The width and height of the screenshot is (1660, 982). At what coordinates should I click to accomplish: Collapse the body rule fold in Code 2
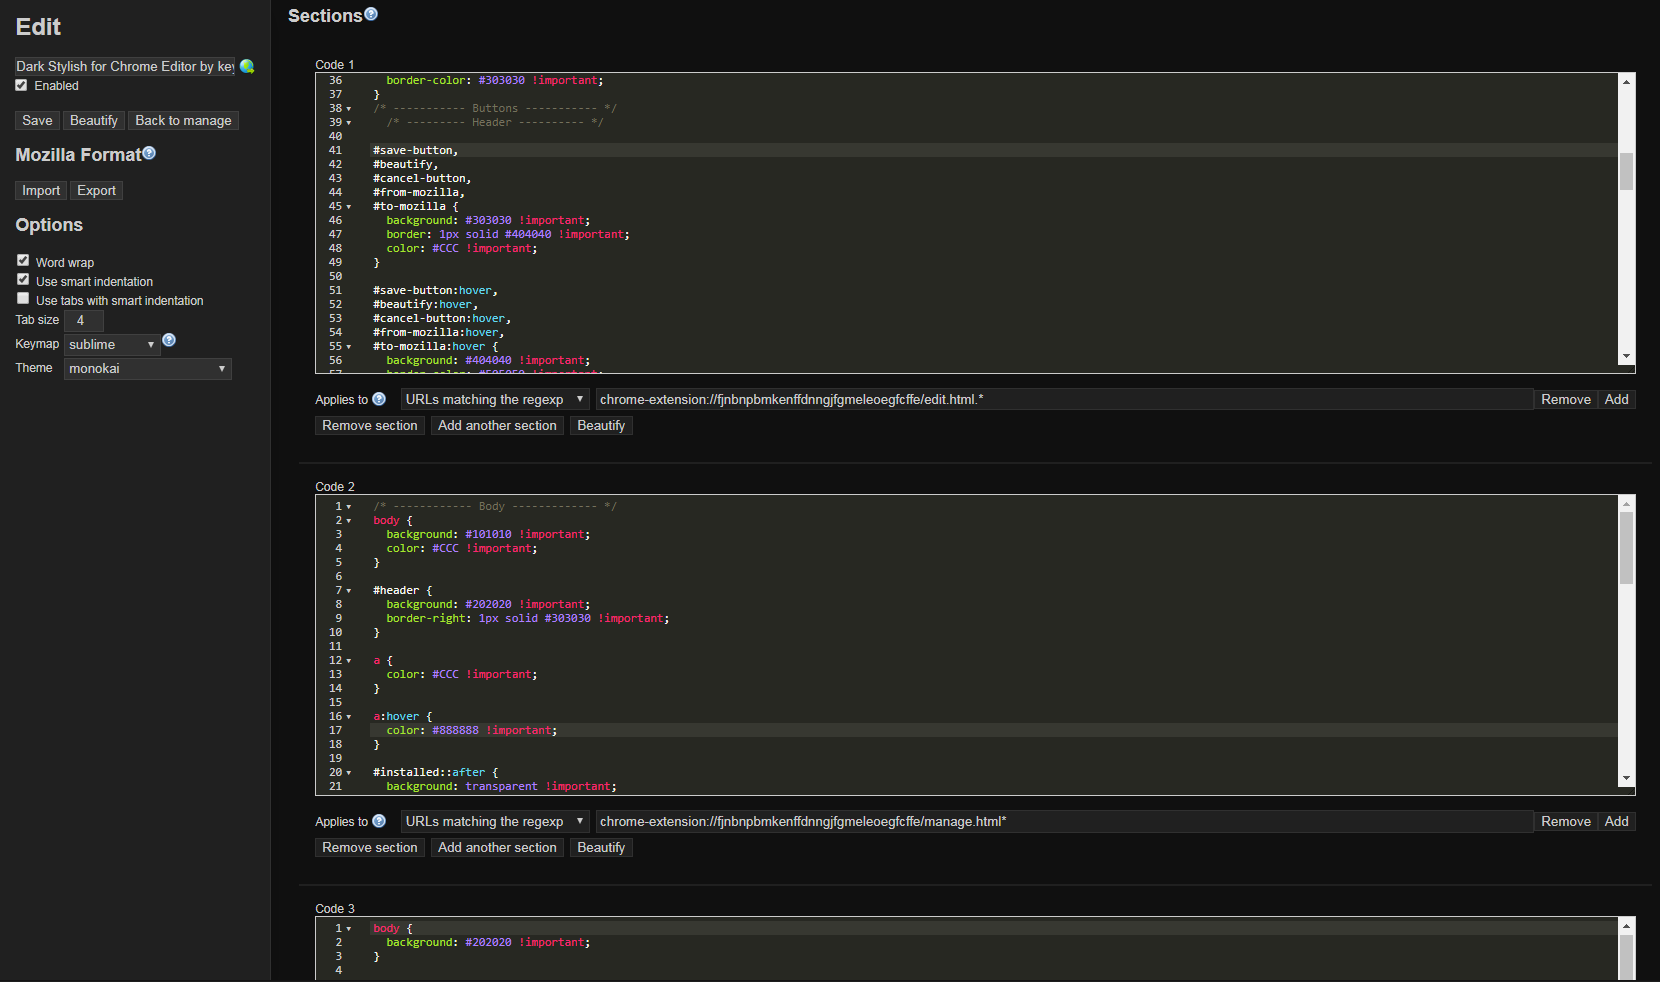click(351, 520)
